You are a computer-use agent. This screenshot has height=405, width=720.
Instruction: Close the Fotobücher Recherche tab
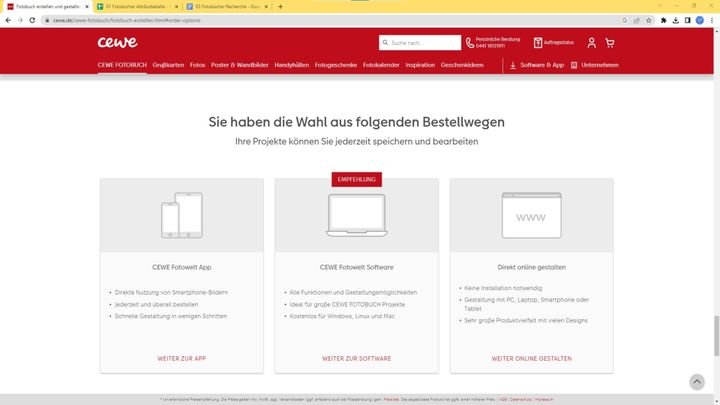click(x=266, y=7)
